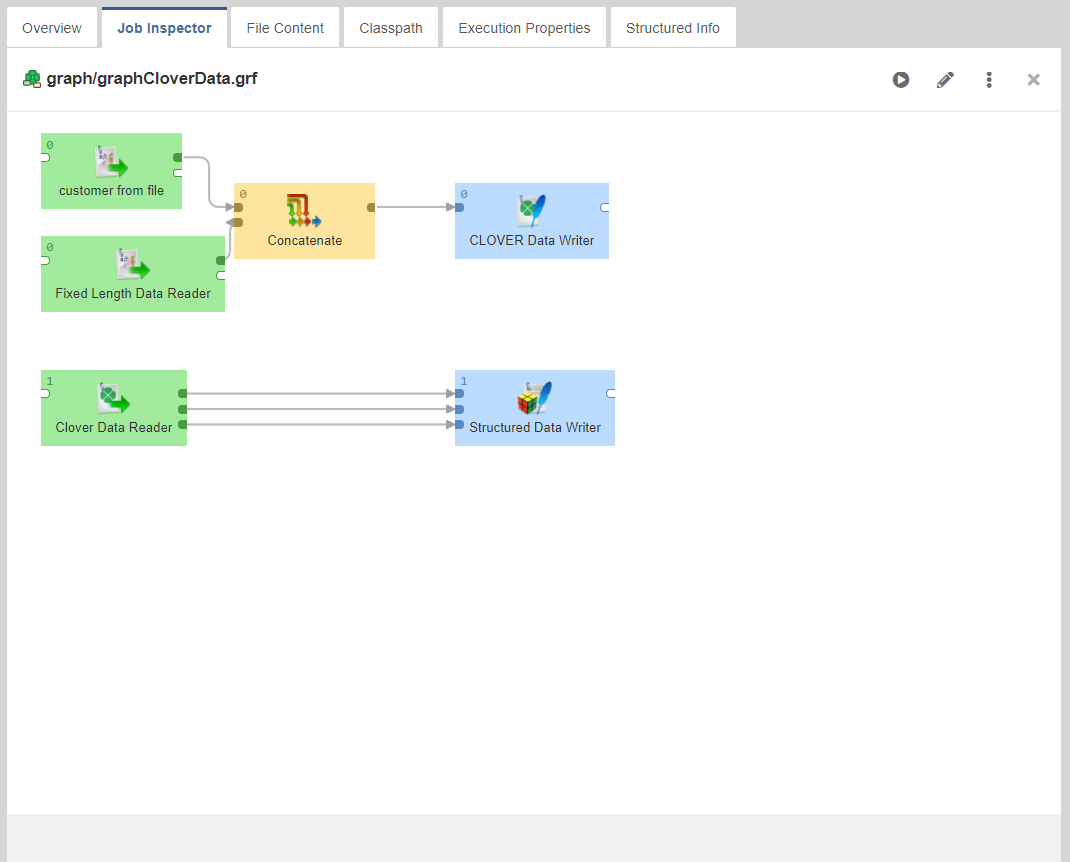
Task: Run the graph with the play icon
Action: pyautogui.click(x=901, y=80)
